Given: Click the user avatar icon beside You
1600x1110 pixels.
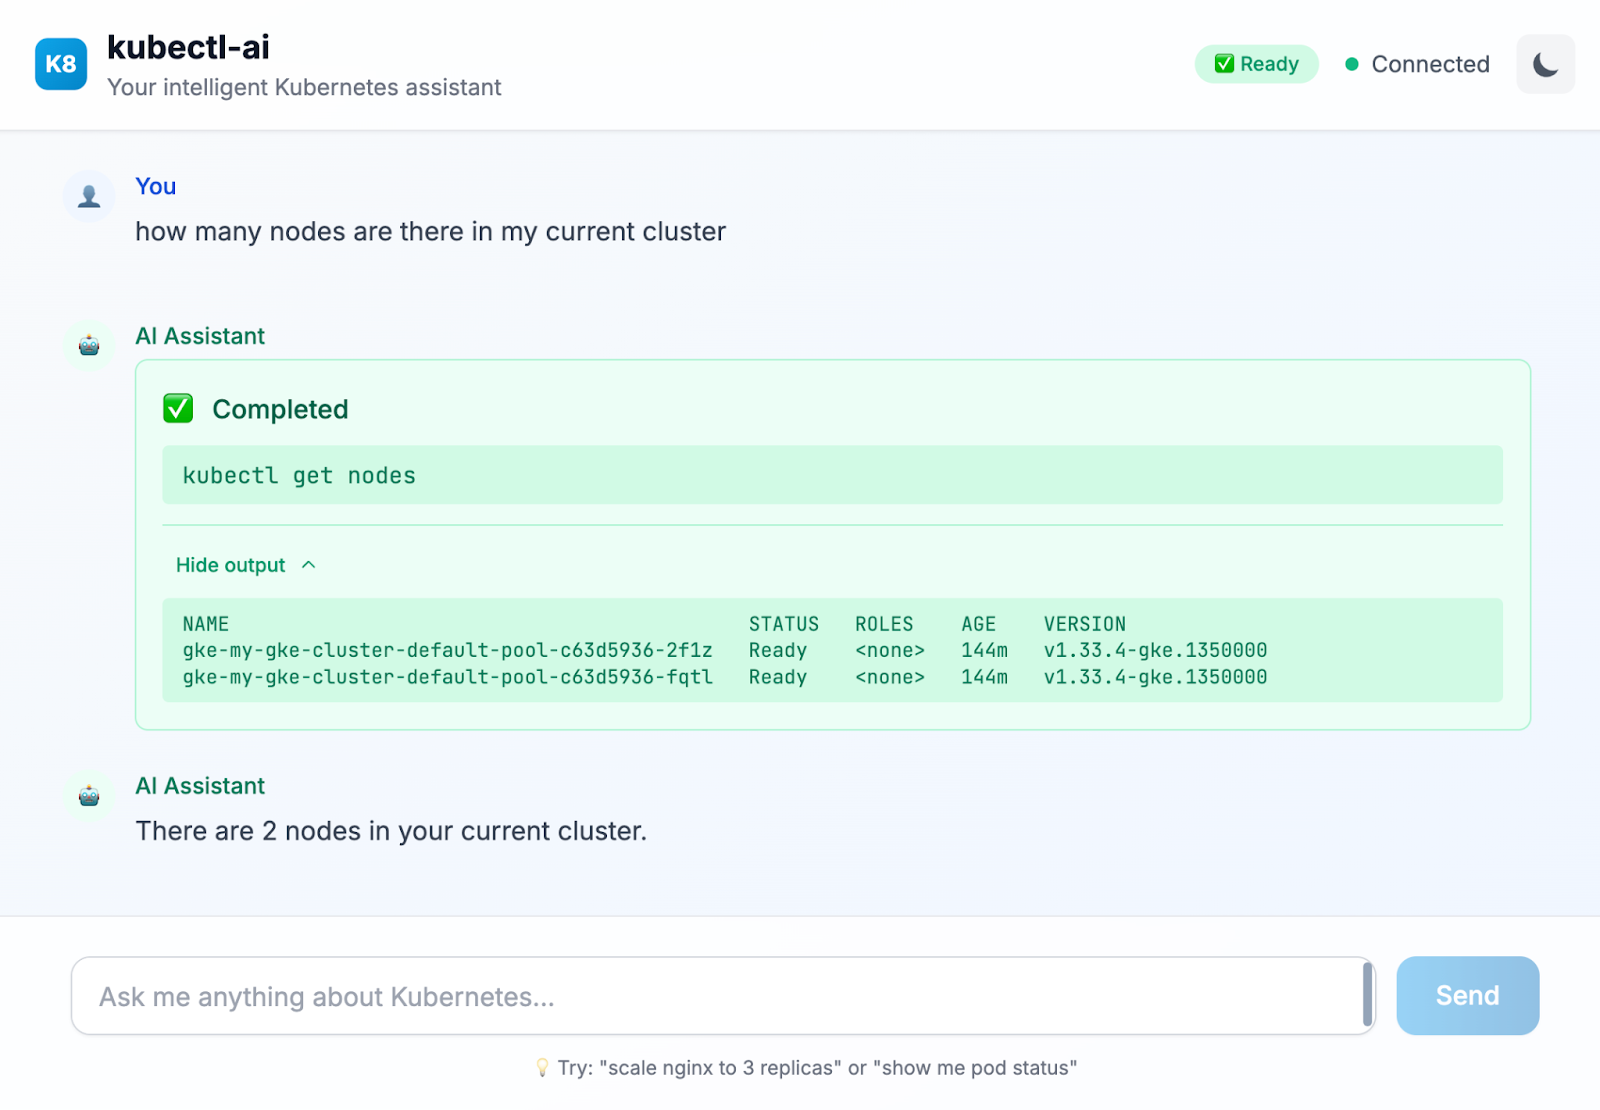Looking at the screenshot, I should (x=89, y=196).
